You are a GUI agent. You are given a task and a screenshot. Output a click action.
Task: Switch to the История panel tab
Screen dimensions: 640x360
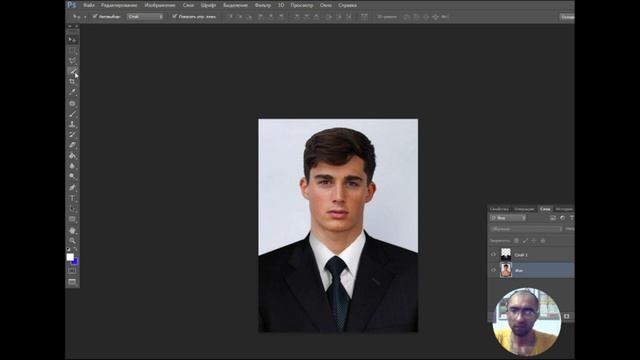[x=564, y=209]
